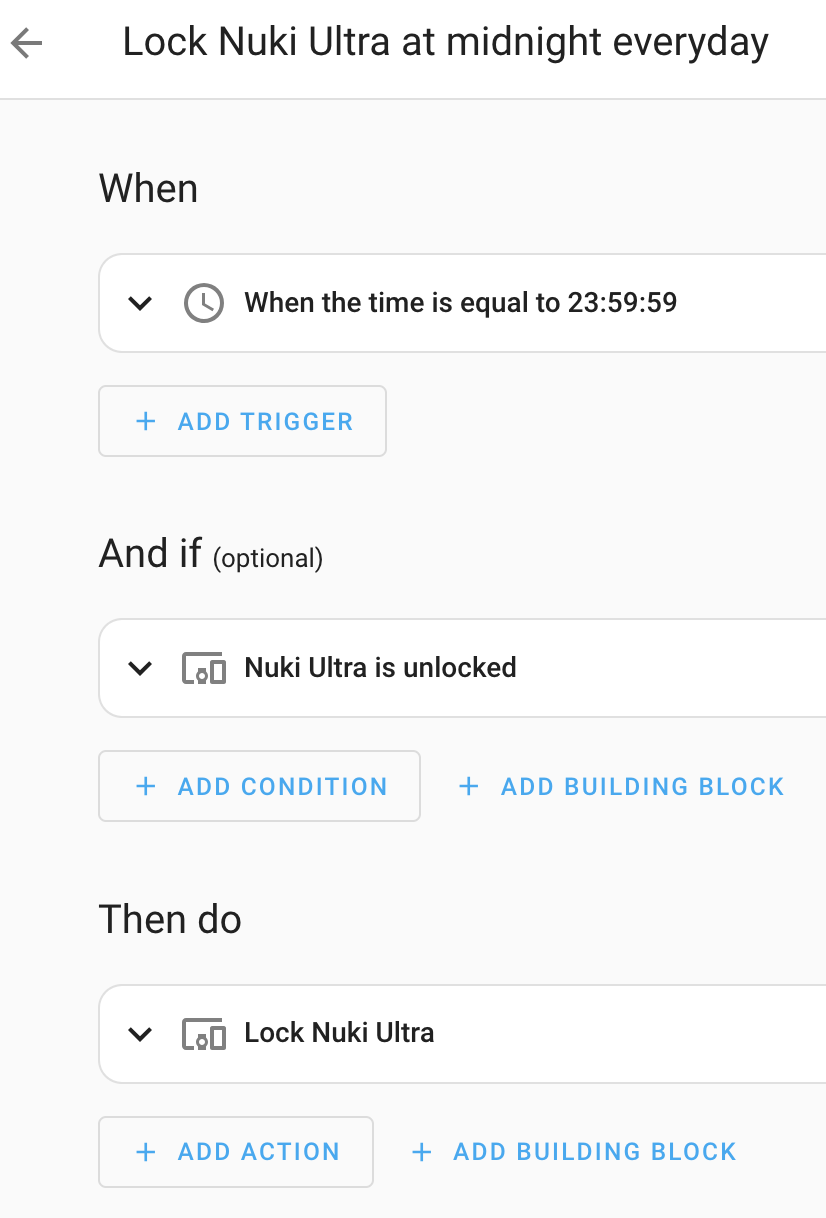Open the Nuki Ultra is unlocked condition row
The image size is (826, 1218).
[x=462, y=668]
